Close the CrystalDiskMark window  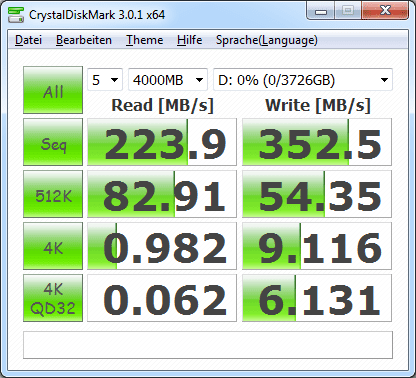385,11
